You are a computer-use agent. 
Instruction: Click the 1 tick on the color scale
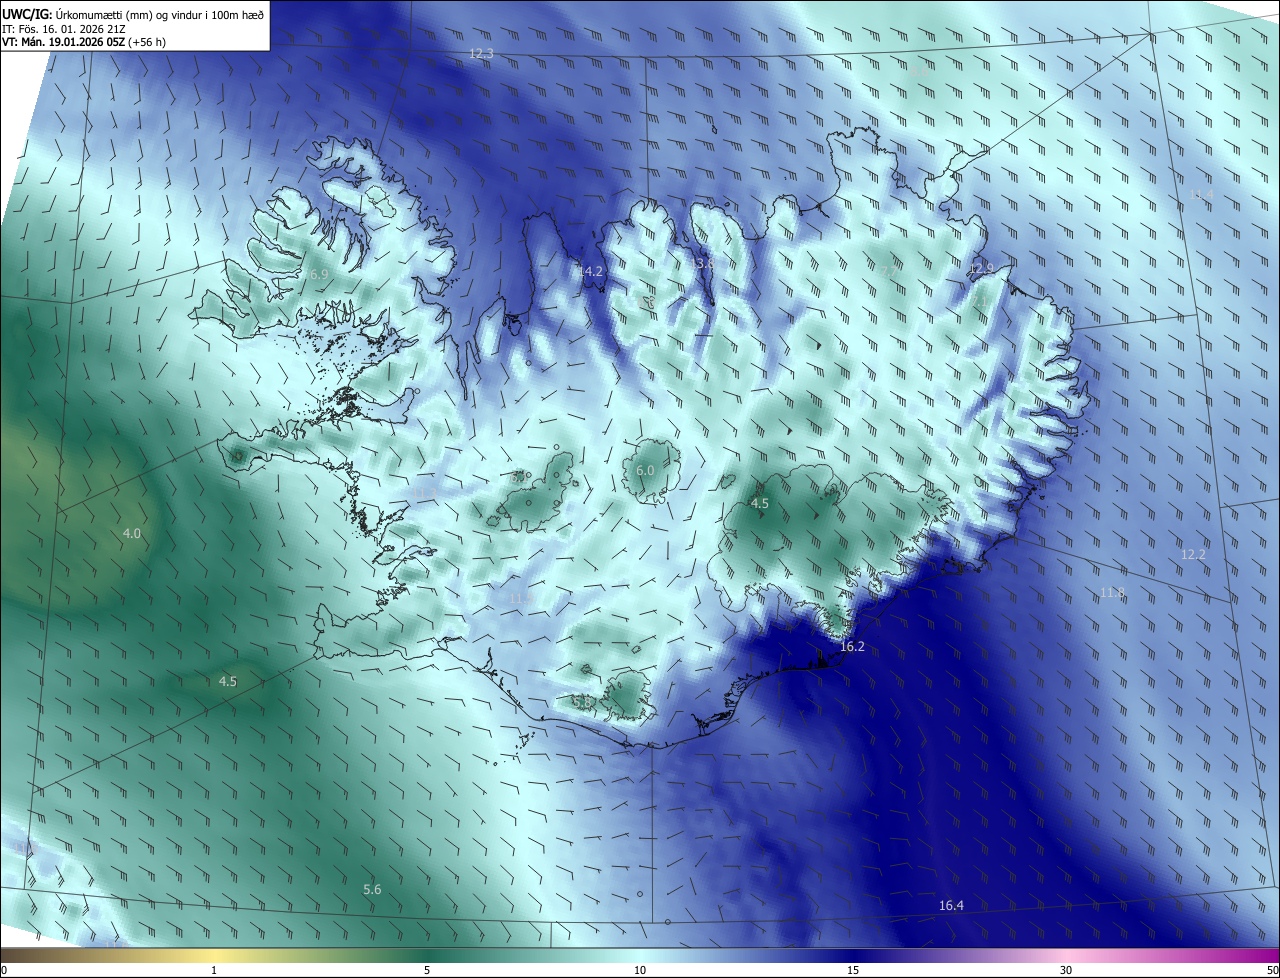point(214,970)
